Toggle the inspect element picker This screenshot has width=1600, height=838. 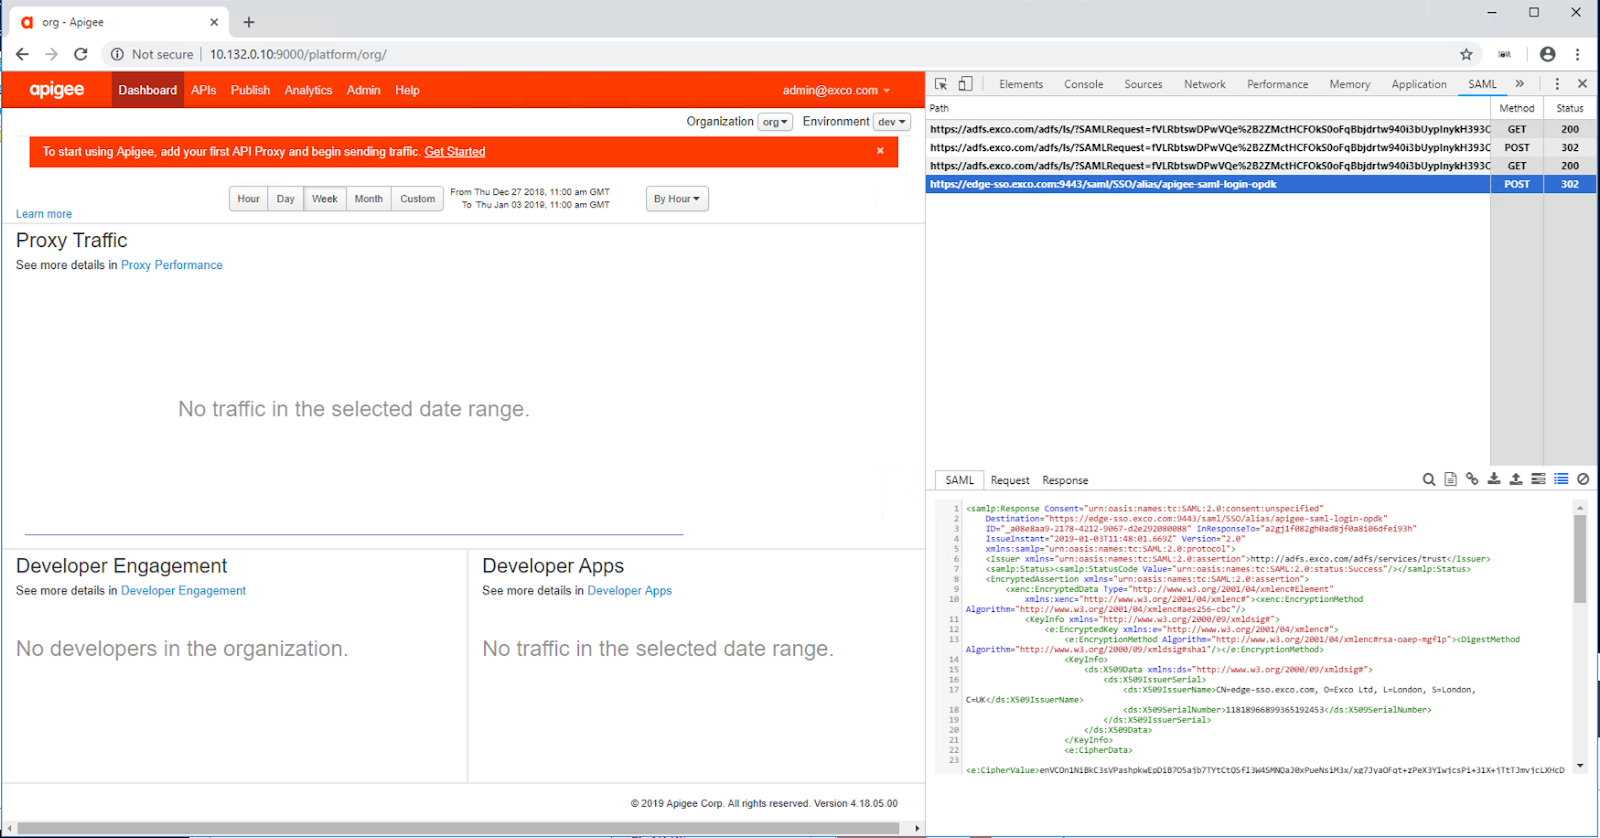click(x=941, y=84)
